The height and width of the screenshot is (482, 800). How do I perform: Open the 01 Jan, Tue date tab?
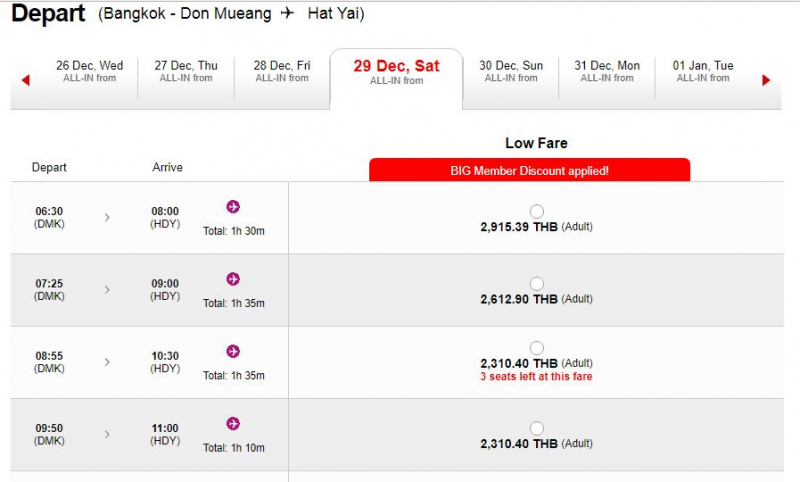pos(703,72)
